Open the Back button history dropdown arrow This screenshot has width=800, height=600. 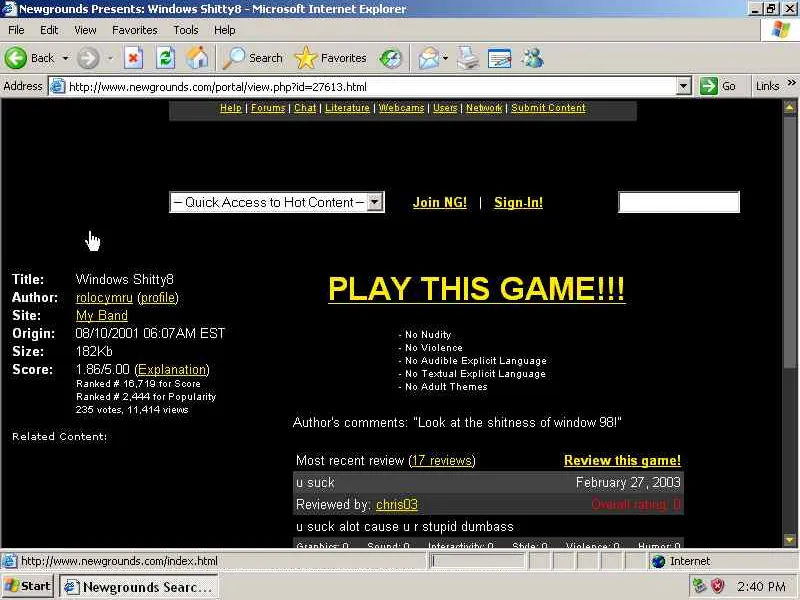point(65,58)
